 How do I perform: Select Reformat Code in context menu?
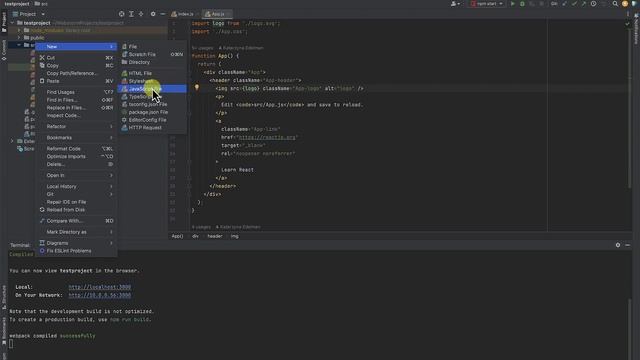click(x=76, y=149)
